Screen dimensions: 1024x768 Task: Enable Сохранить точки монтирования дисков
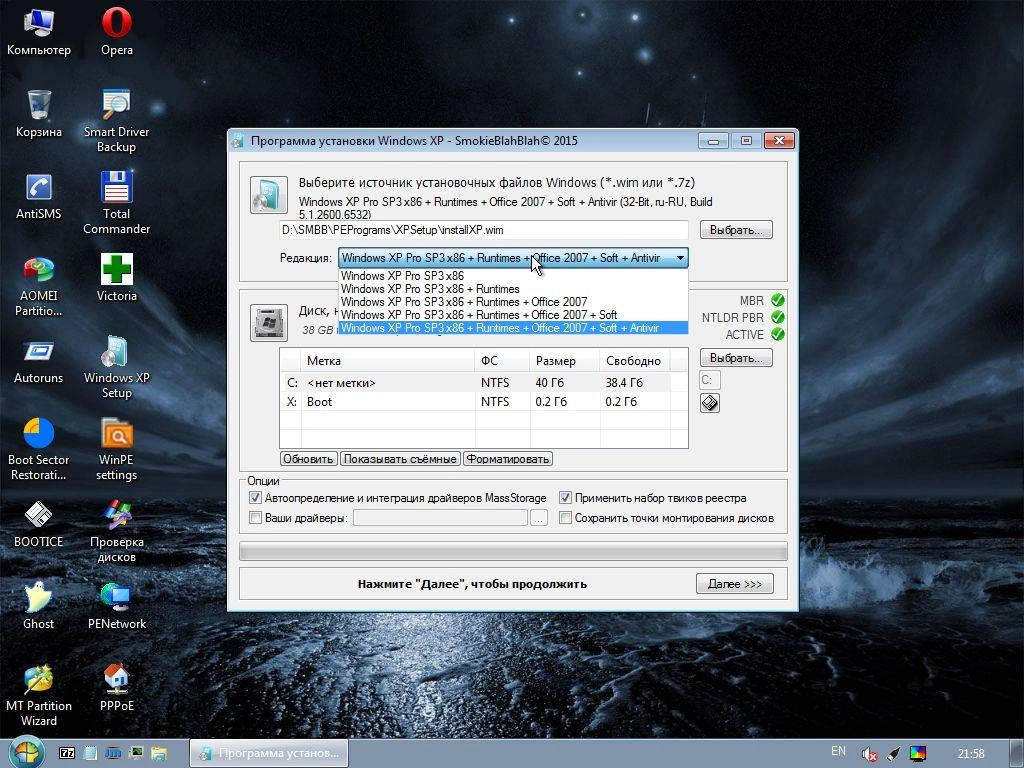tap(566, 518)
